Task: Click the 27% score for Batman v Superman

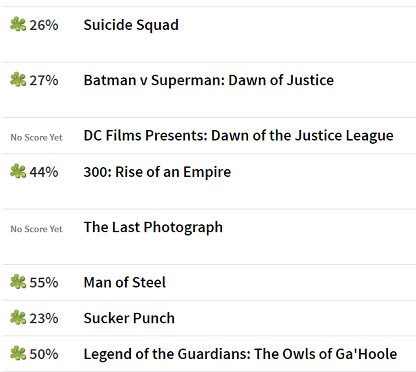Action: click(44, 81)
